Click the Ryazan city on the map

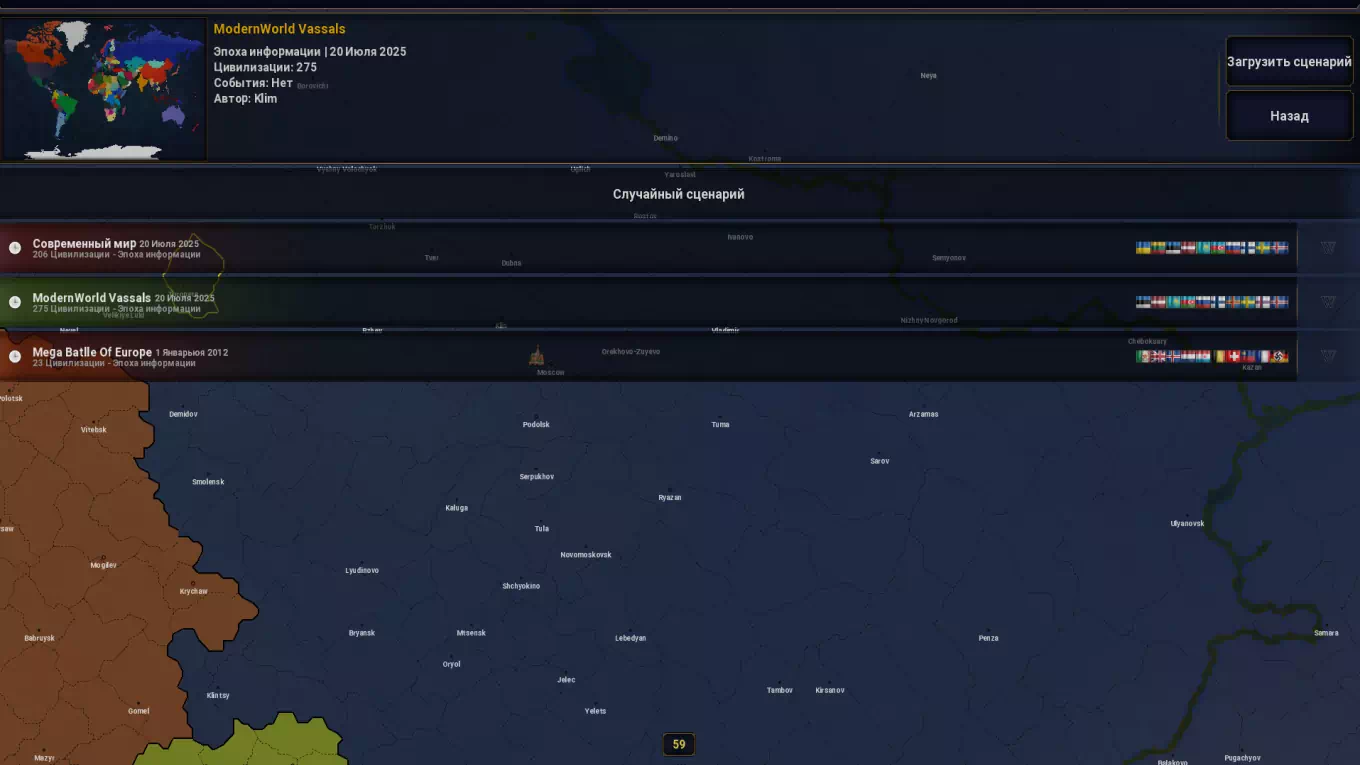point(669,495)
